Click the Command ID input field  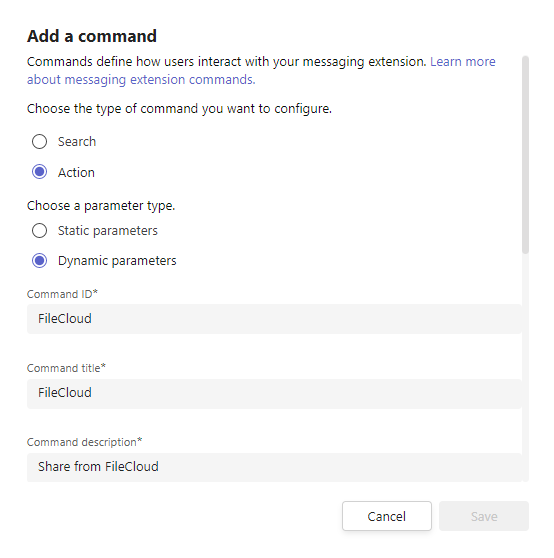pyautogui.click(x=274, y=319)
